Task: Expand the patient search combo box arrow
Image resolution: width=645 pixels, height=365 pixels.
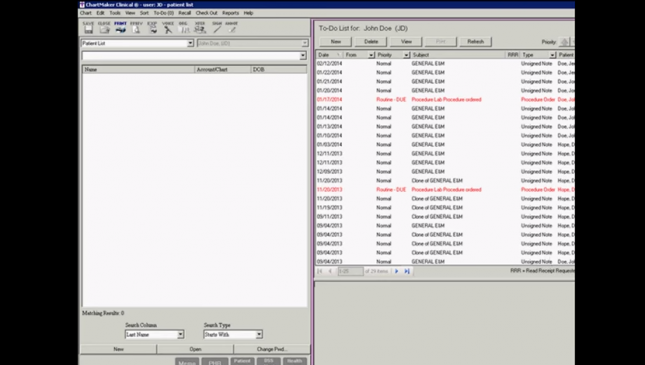Action: tap(303, 56)
